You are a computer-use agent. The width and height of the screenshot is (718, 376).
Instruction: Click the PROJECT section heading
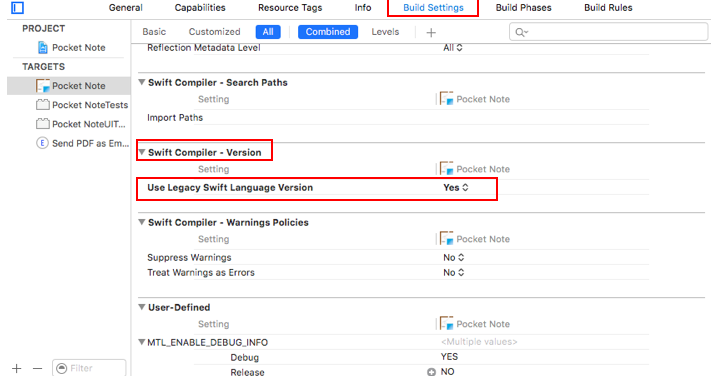point(44,28)
